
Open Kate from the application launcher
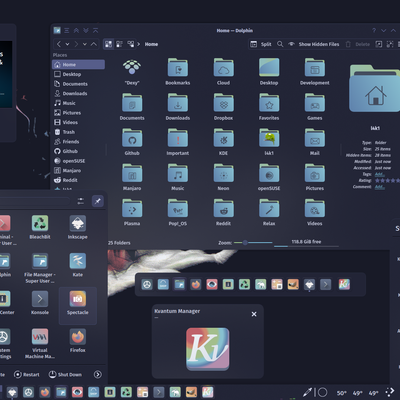tap(78, 265)
